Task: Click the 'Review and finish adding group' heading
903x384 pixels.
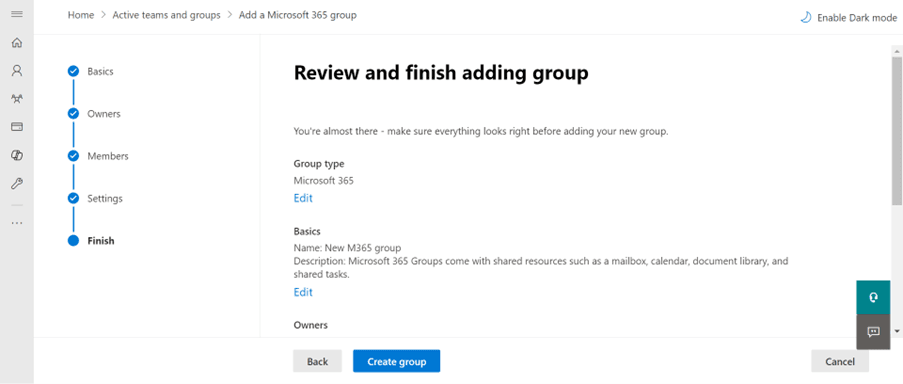Action: pos(441,73)
